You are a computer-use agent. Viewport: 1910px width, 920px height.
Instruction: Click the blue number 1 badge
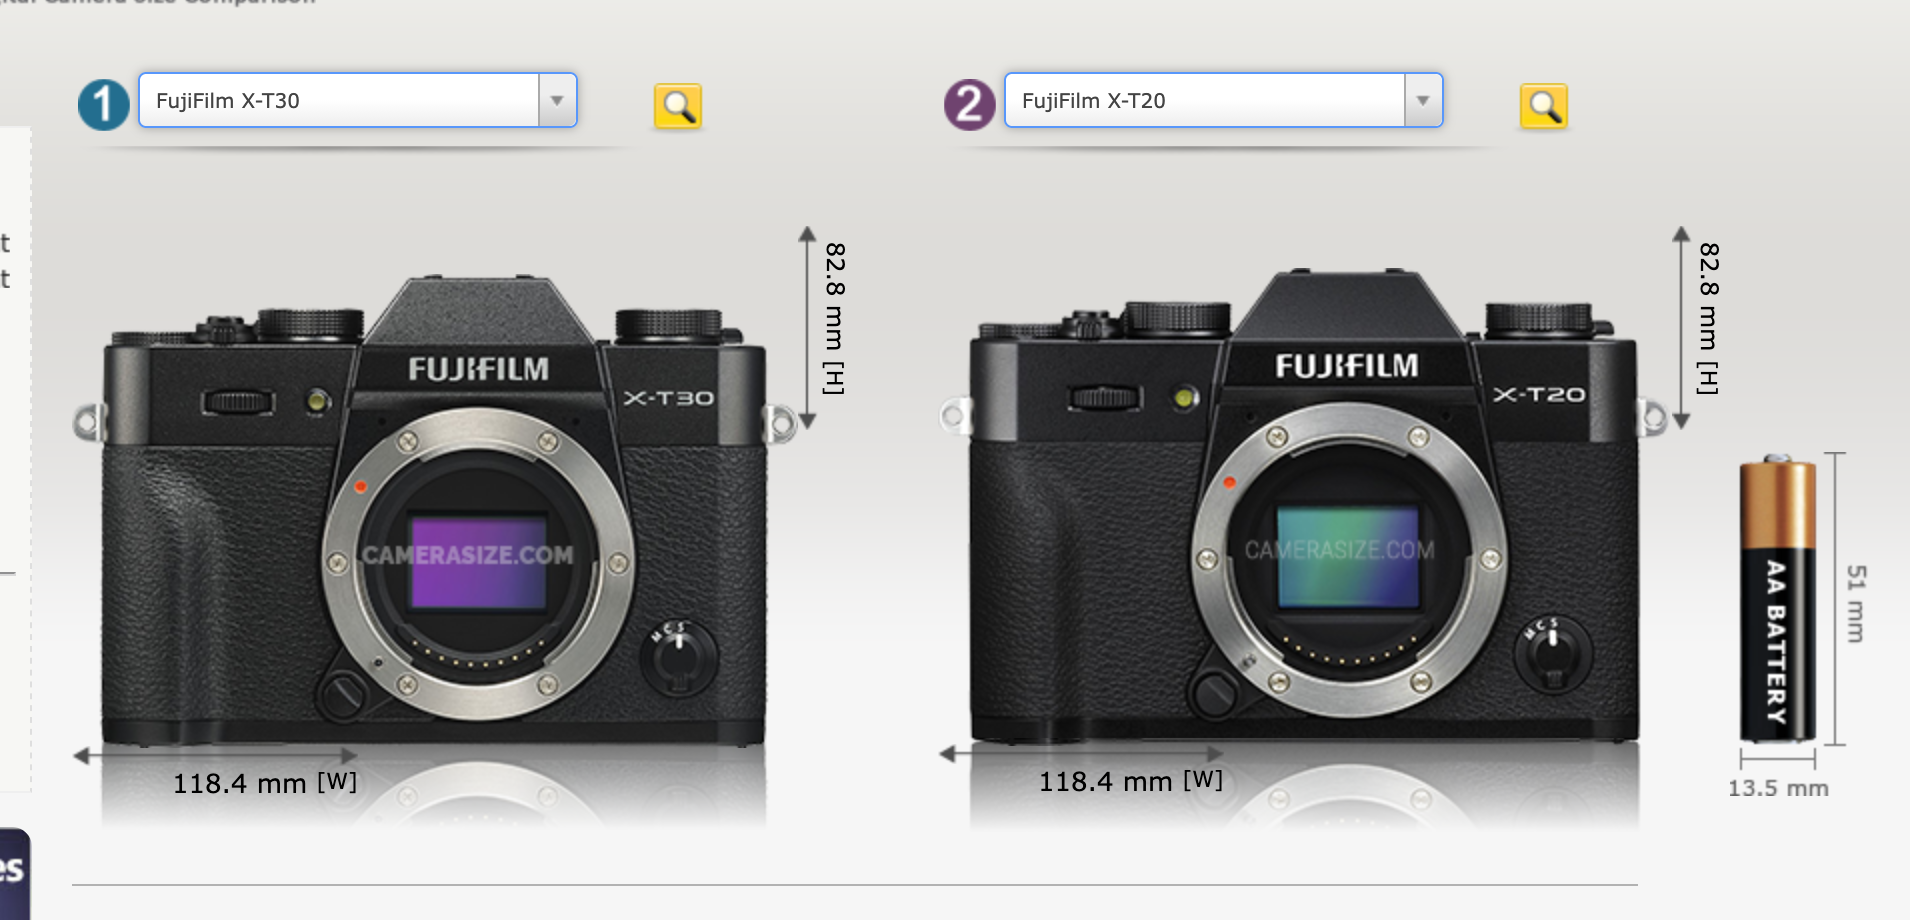pyautogui.click(x=103, y=105)
